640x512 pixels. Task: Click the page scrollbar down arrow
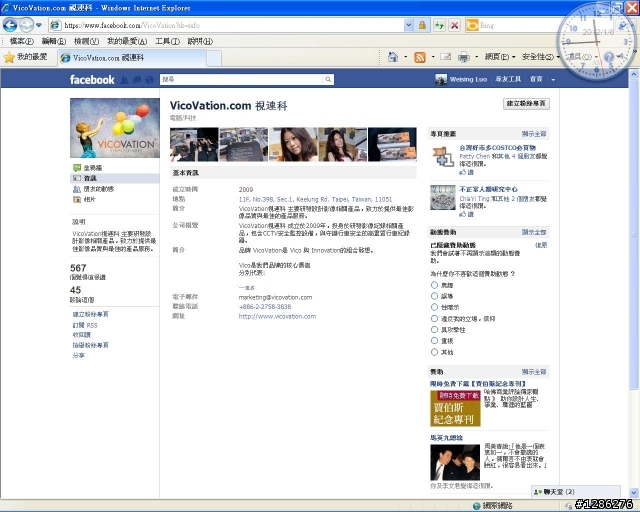(x=633, y=493)
